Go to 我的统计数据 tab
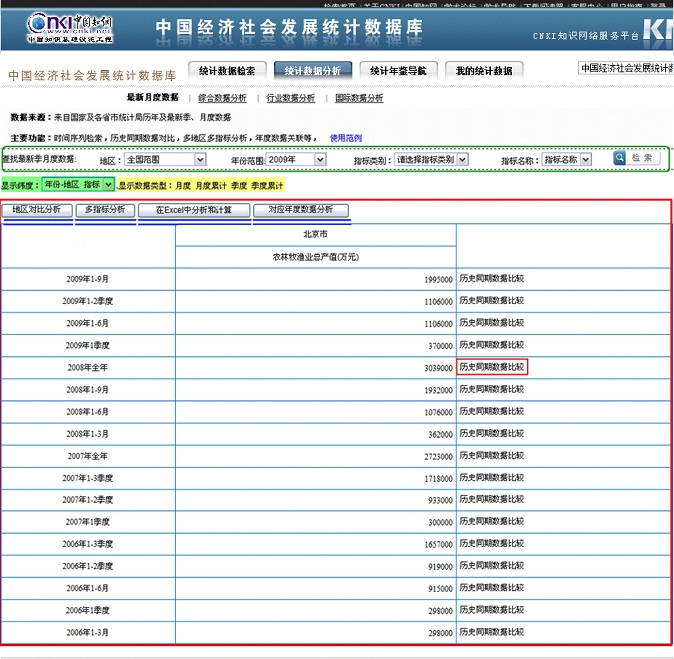The height and width of the screenshot is (659, 674). 484,71
